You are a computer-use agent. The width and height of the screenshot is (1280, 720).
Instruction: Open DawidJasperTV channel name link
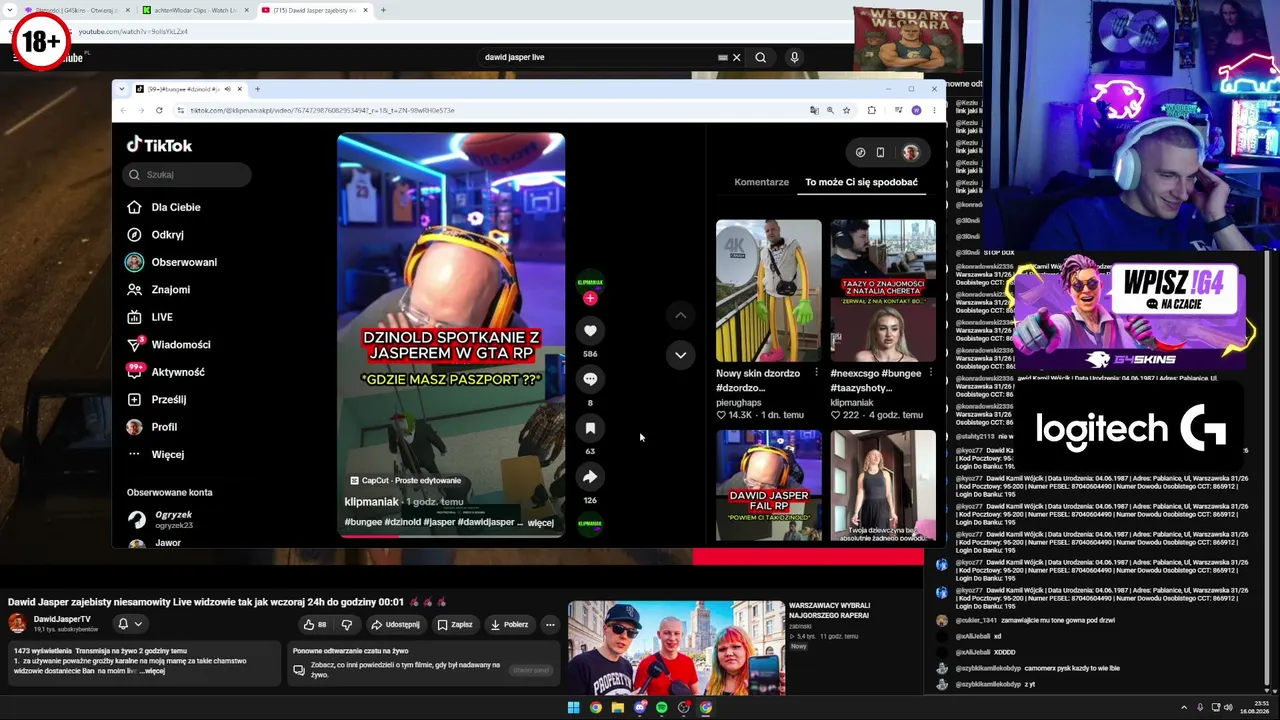(62, 619)
